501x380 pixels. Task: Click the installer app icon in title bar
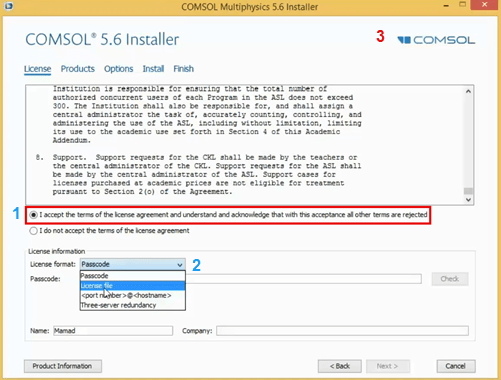tap(8, 6)
